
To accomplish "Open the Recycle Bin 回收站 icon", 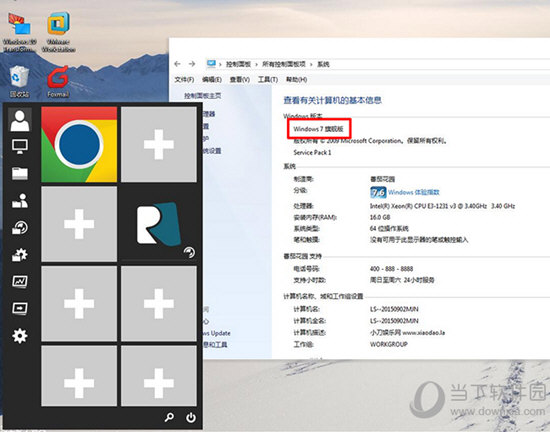I will pos(20,81).
